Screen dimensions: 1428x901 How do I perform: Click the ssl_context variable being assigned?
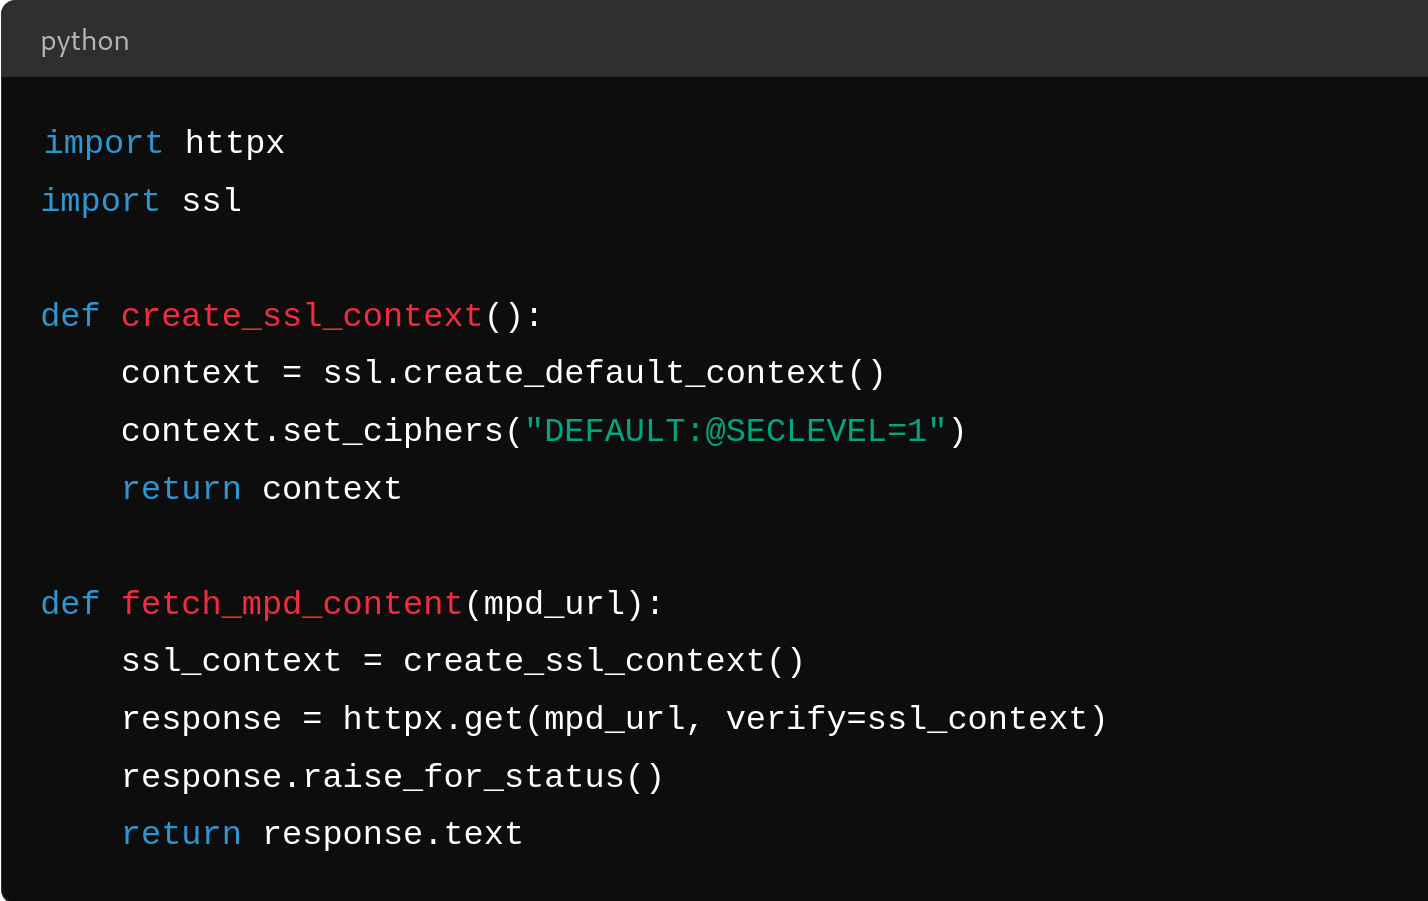(231, 661)
